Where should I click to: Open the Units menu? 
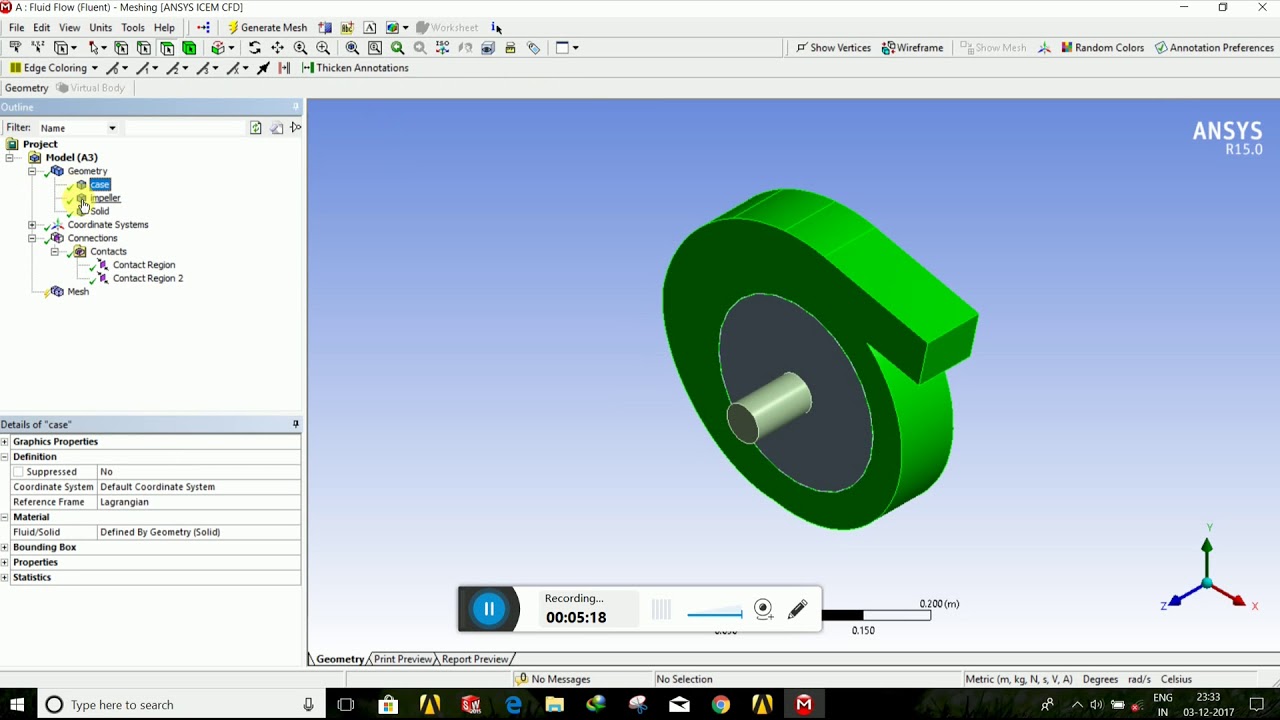[100, 28]
